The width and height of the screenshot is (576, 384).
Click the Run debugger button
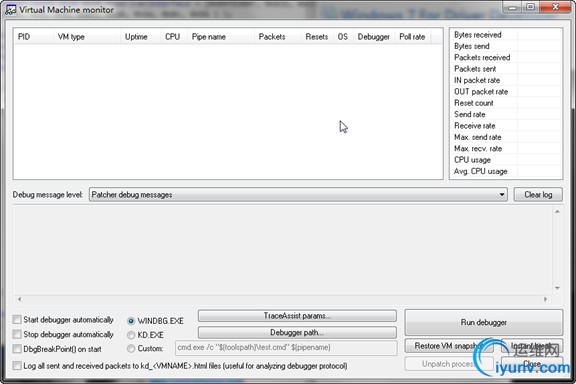click(x=483, y=322)
